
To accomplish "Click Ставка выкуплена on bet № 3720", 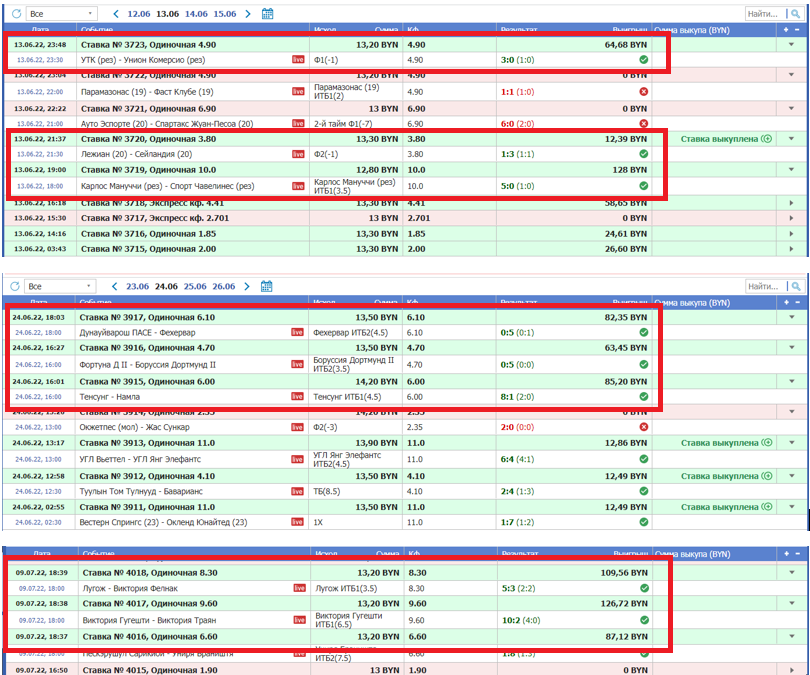I will (714, 139).
